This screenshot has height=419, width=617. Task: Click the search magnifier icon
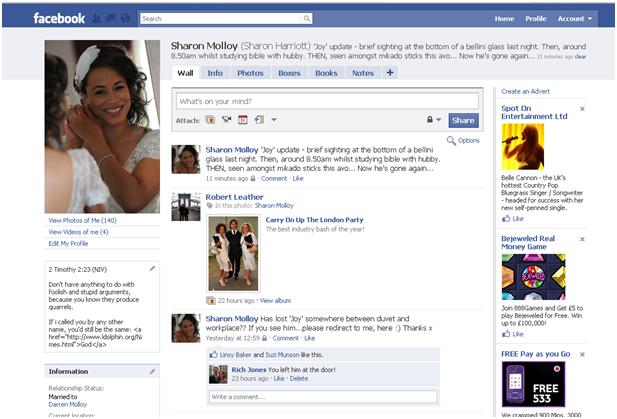coord(307,18)
